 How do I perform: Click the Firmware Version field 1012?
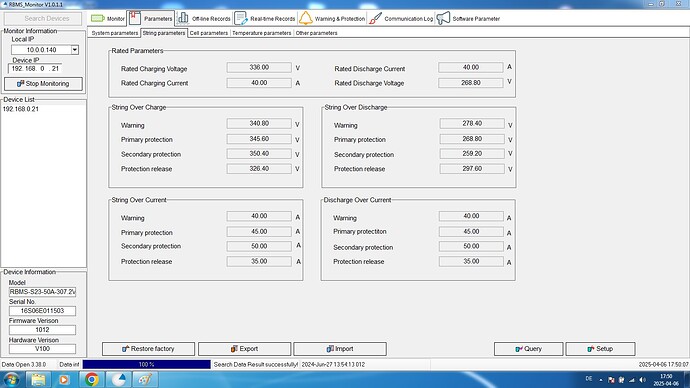point(42,330)
